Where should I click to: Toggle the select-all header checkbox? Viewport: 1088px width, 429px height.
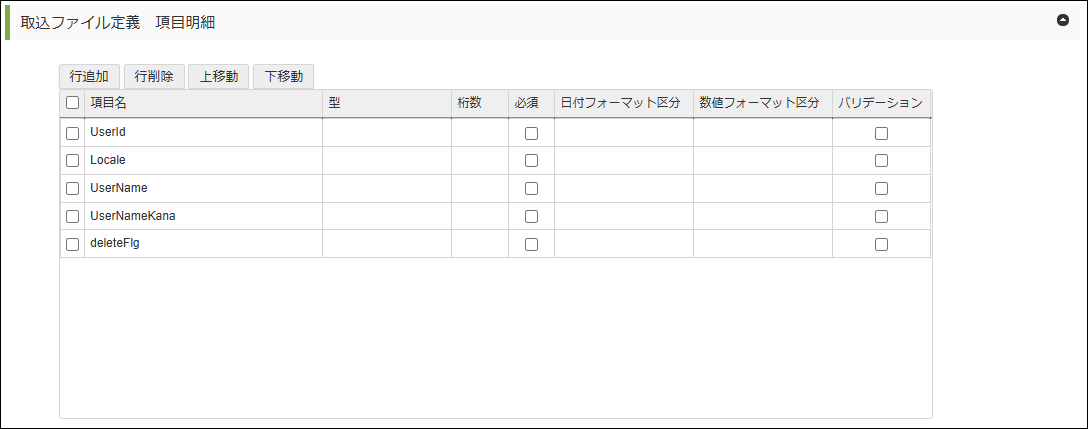72,103
